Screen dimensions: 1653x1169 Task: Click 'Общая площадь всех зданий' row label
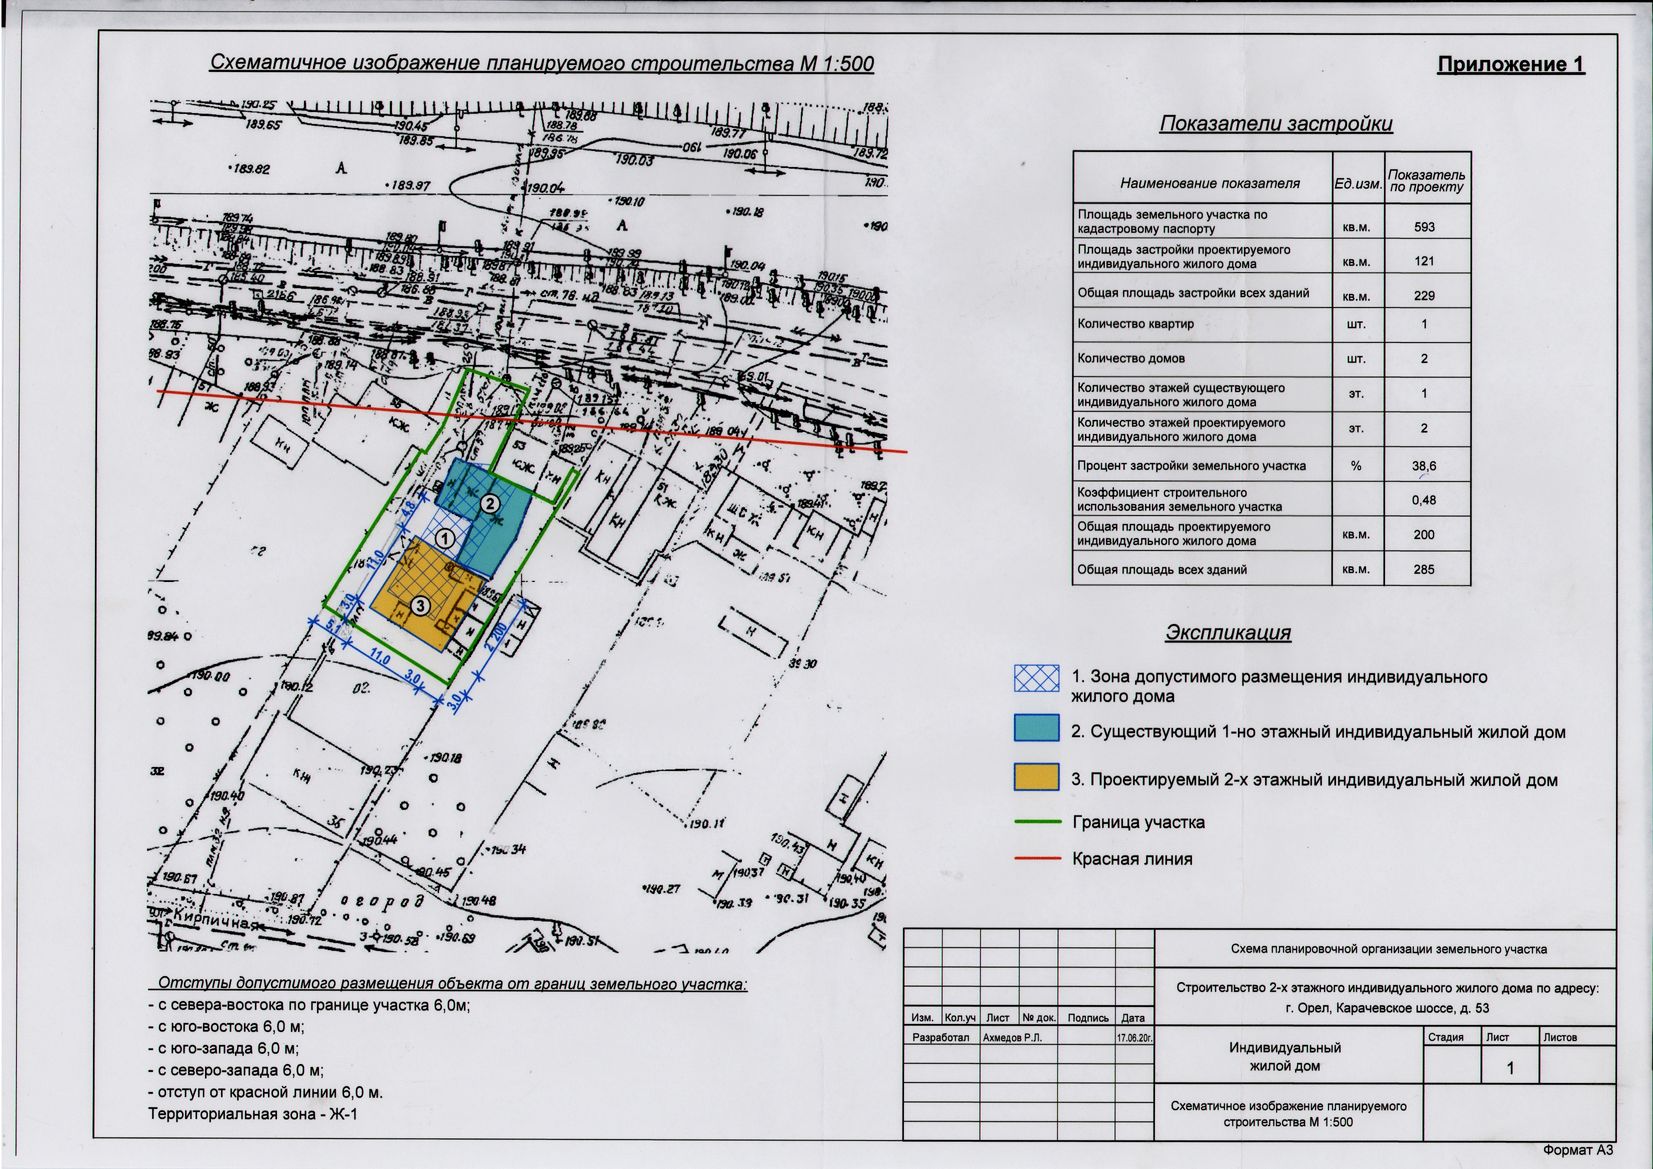point(1161,570)
